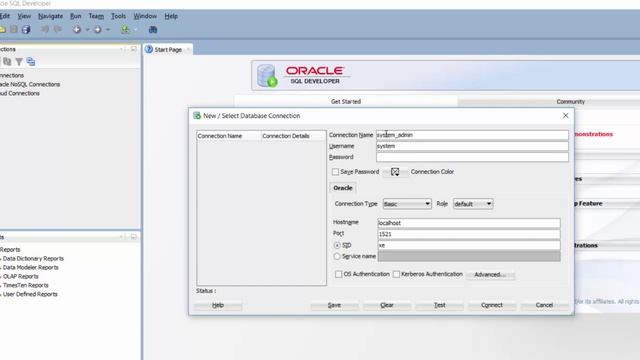Click the Save button

(x=334, y=305)
